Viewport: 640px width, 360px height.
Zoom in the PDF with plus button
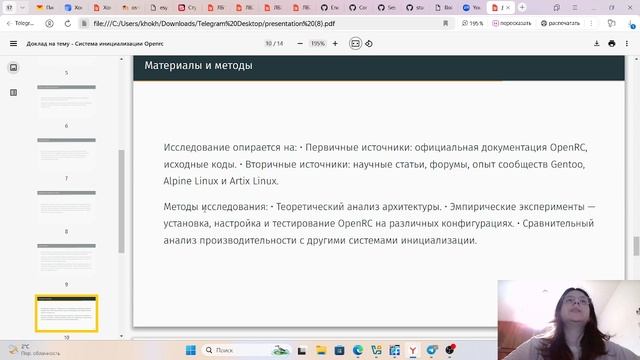pos(335,43)
